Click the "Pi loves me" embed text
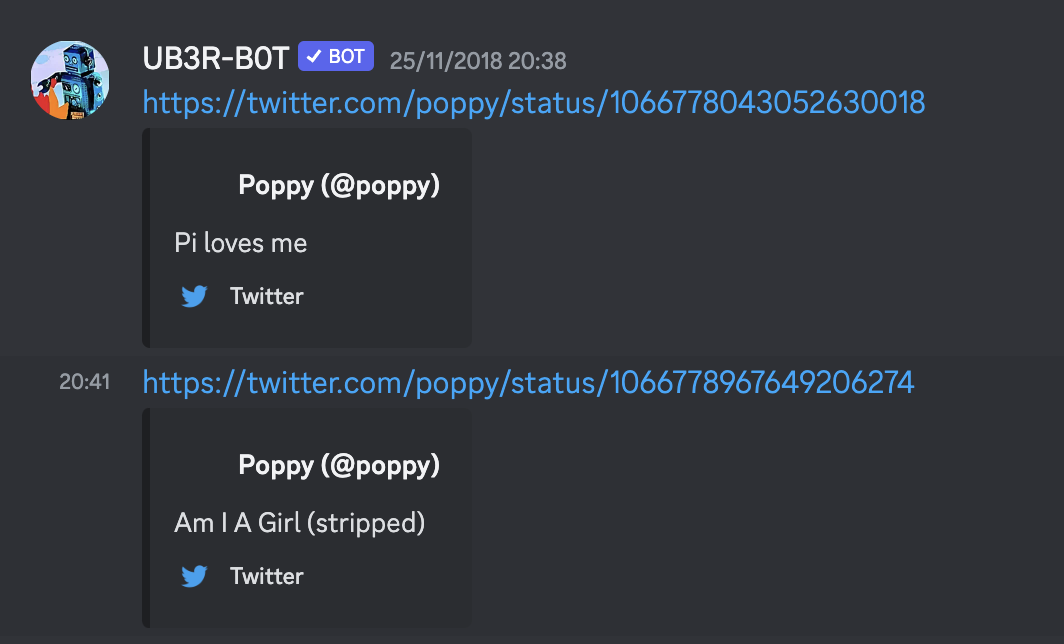 pos(241,242)
